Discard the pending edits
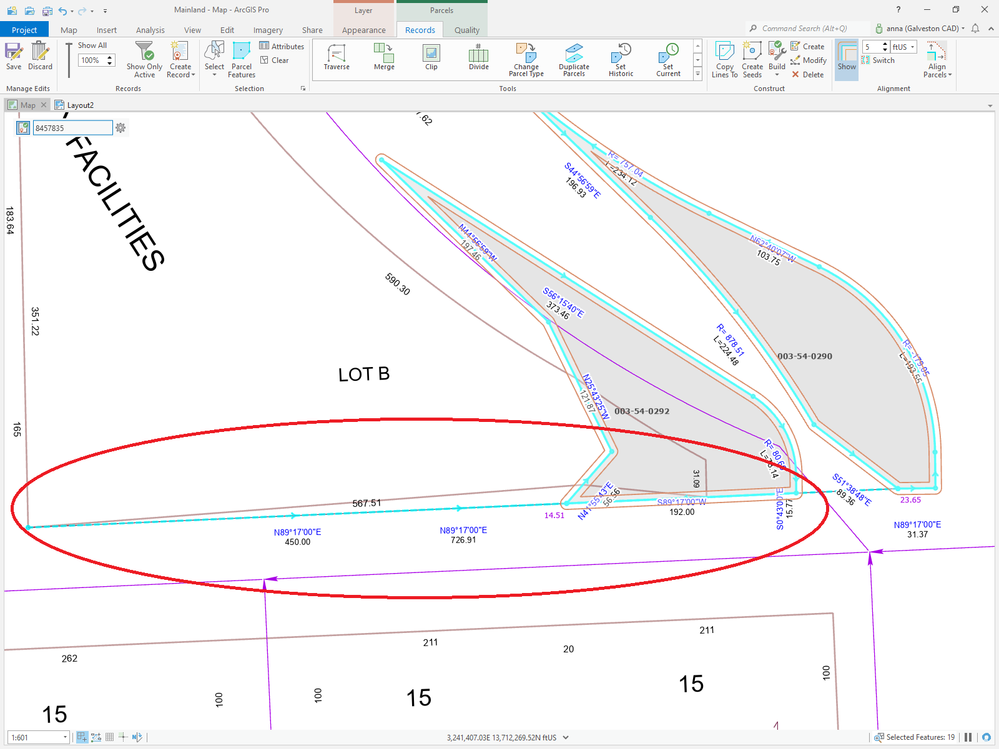Viewport: 999px width, 749px height. click(x=40, y=56)
